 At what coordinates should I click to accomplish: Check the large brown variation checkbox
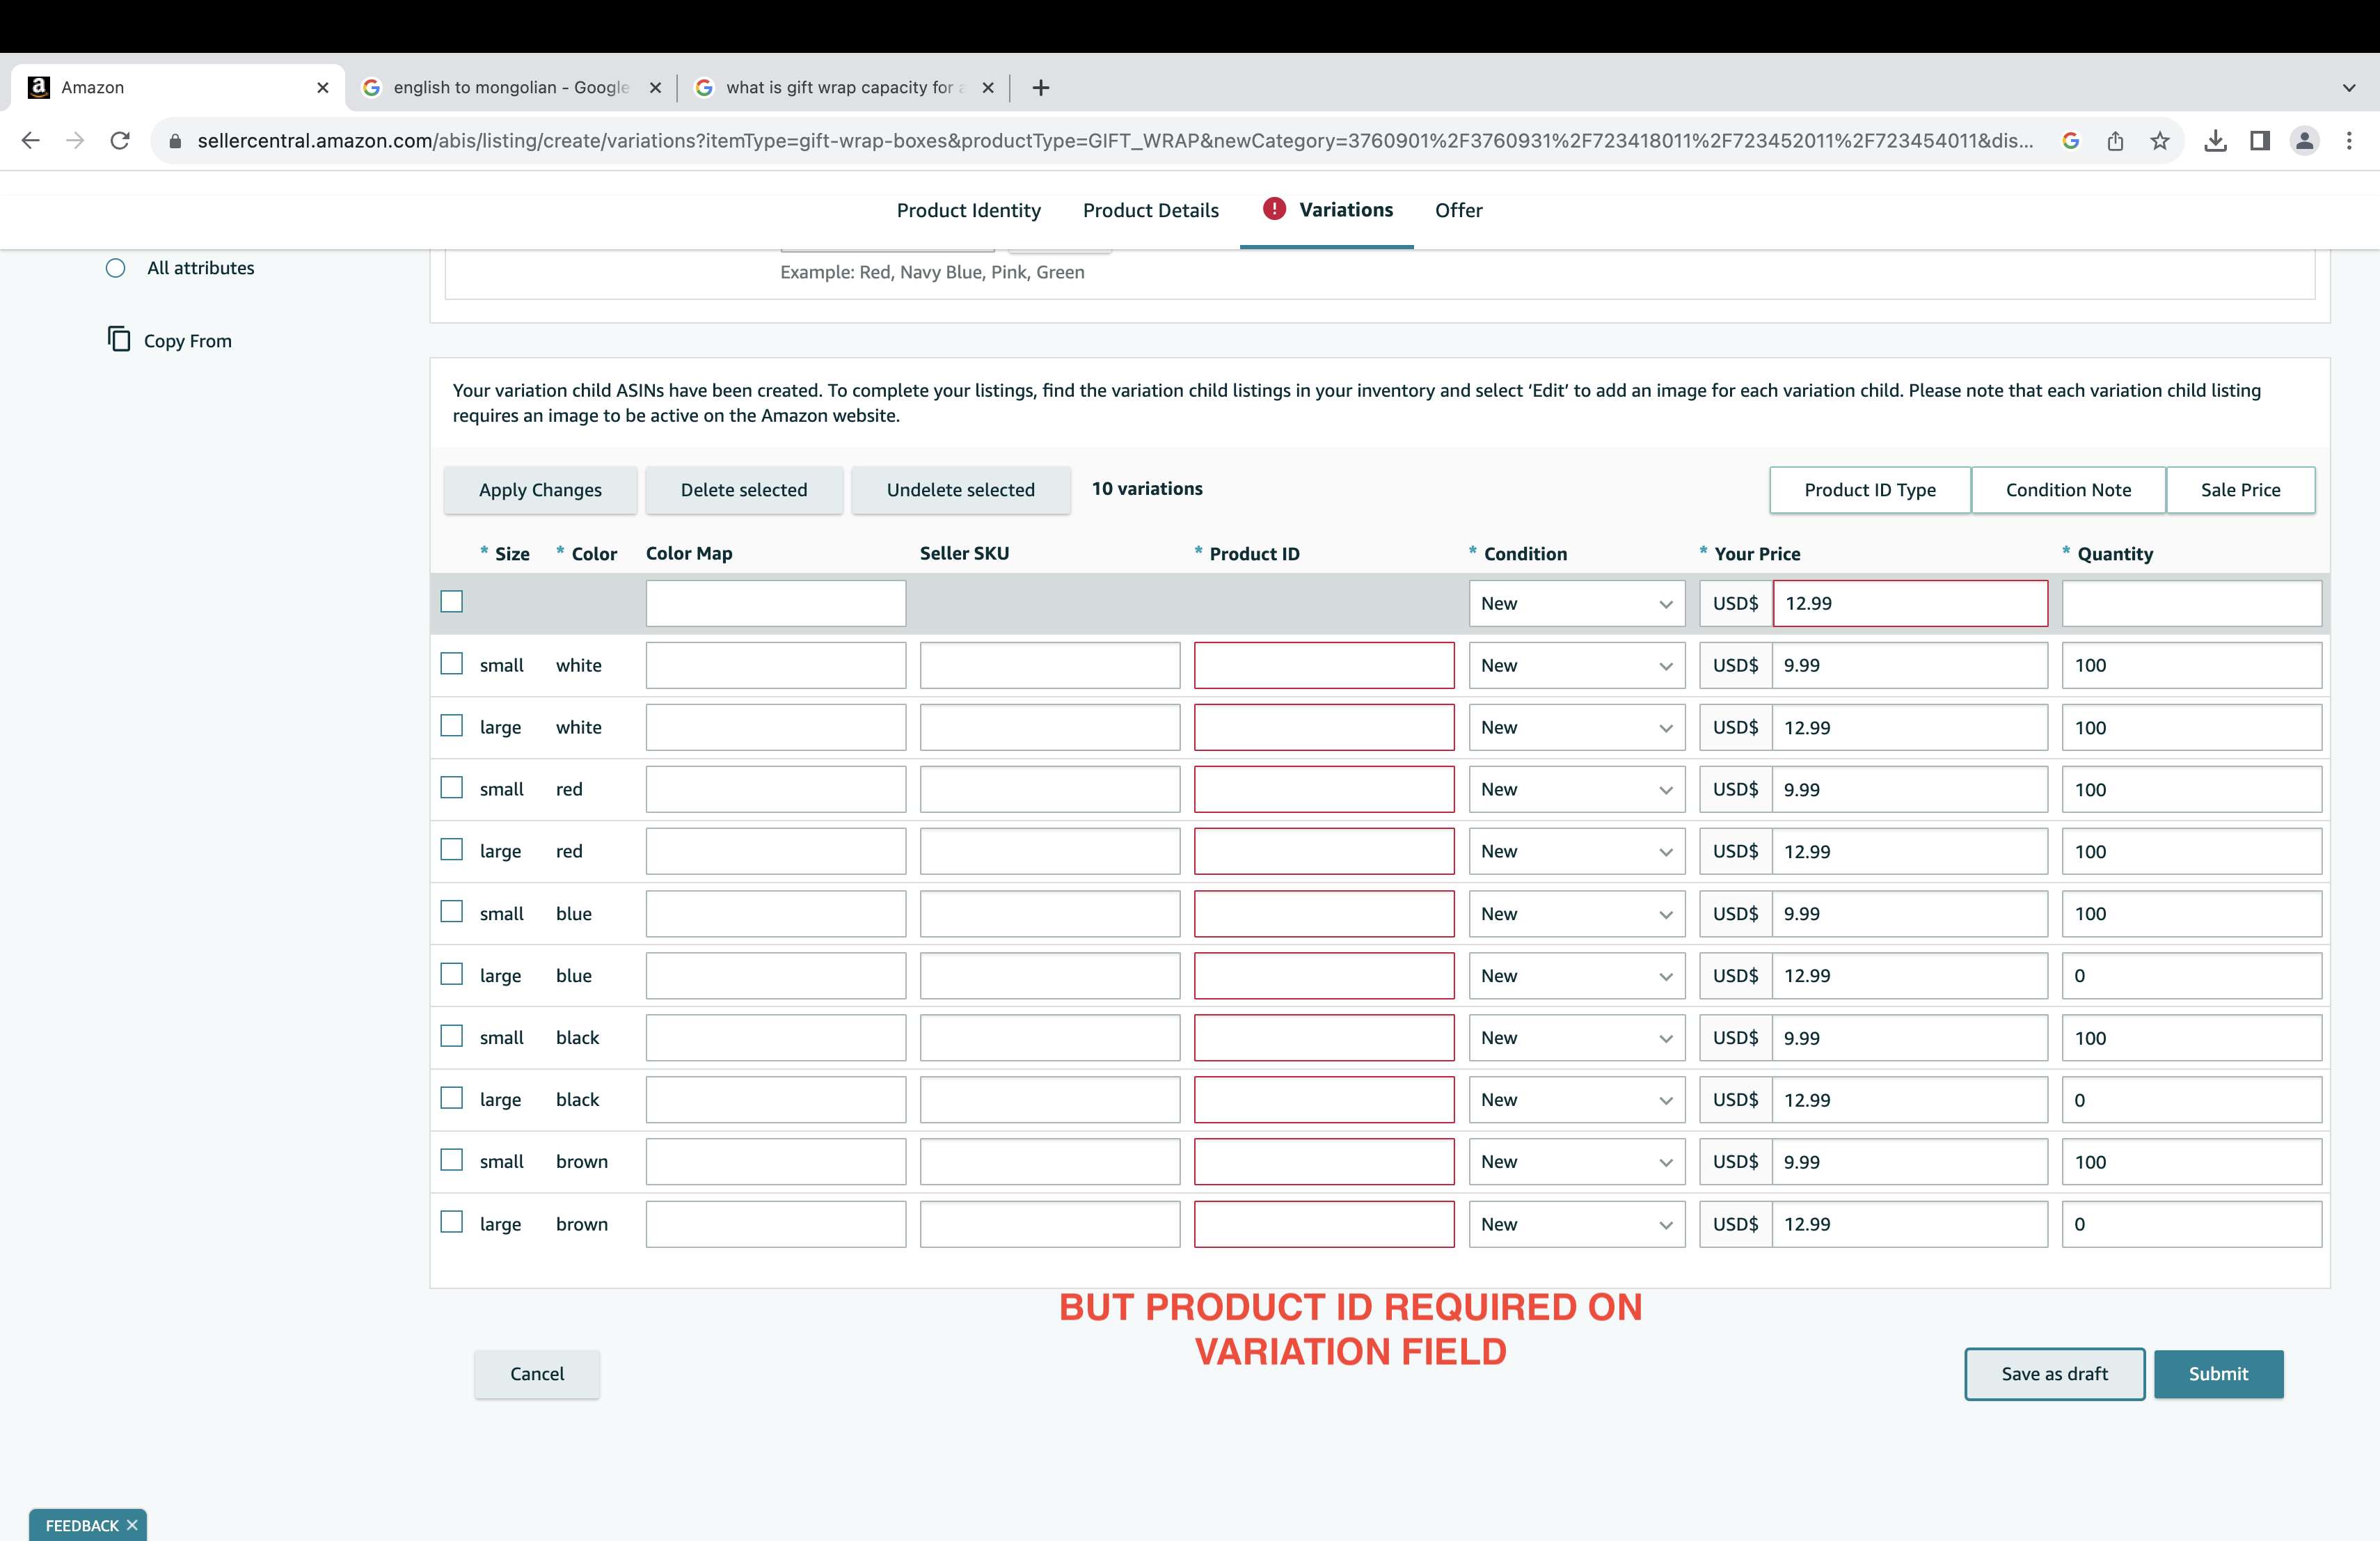tap(452, 1222)
